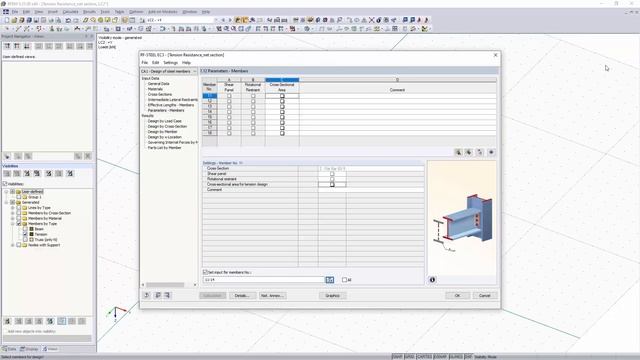
Task: Open the LC2 load case dropdown in toolbar
Action: pos(216,20)
